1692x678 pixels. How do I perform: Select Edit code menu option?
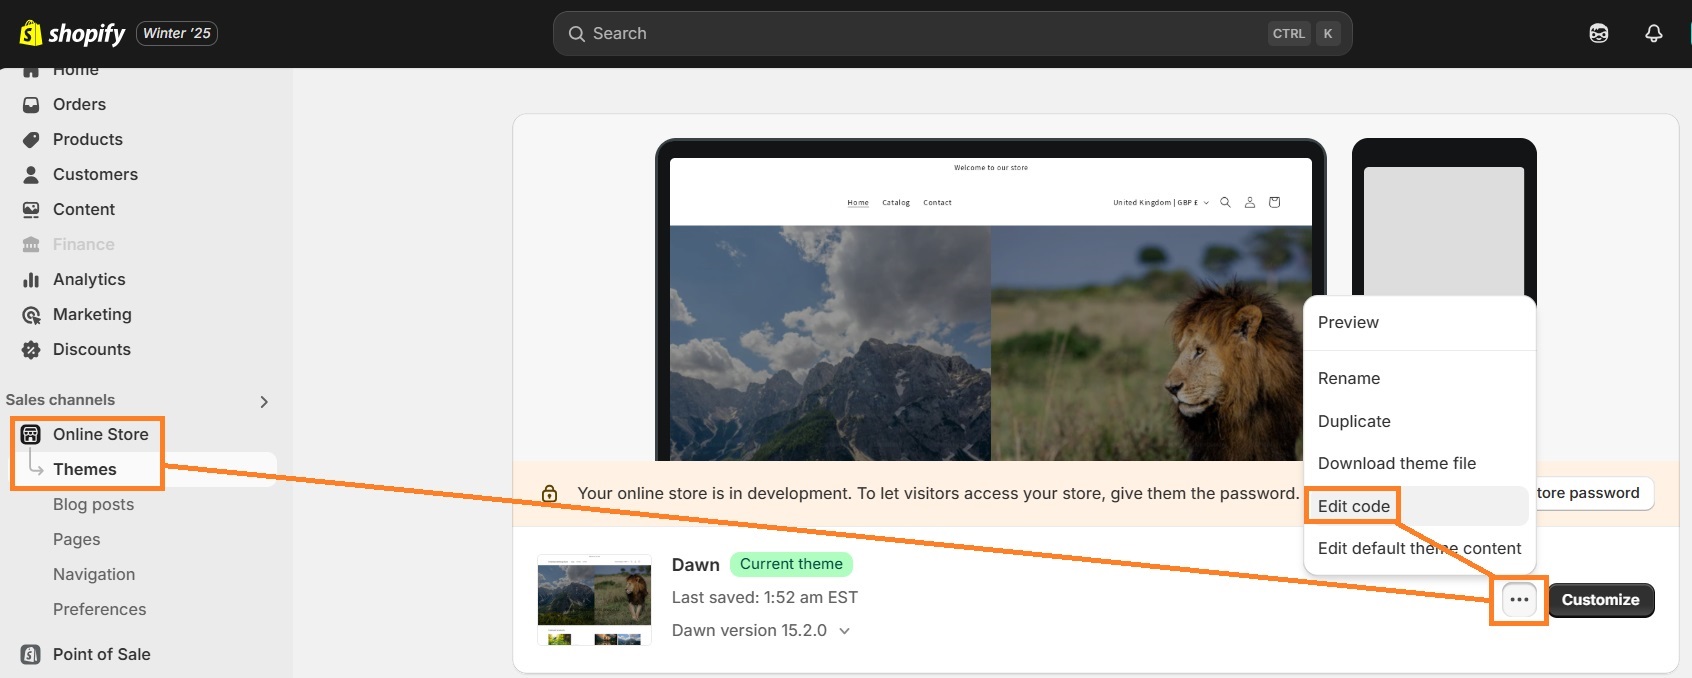tap(1354, 506)
